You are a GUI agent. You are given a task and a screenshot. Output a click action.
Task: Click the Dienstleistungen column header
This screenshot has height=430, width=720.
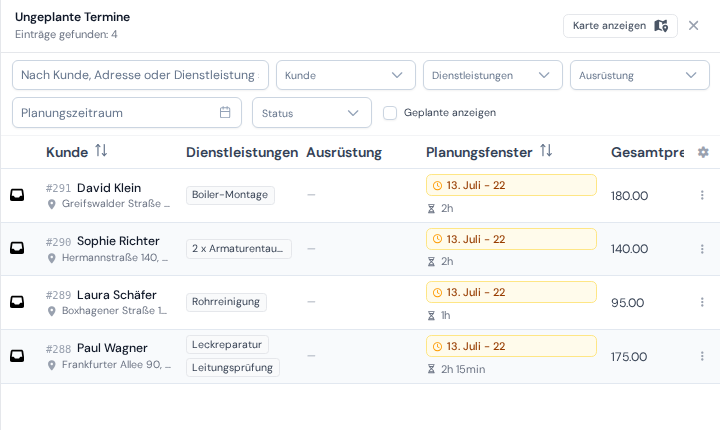coord(242,152)
